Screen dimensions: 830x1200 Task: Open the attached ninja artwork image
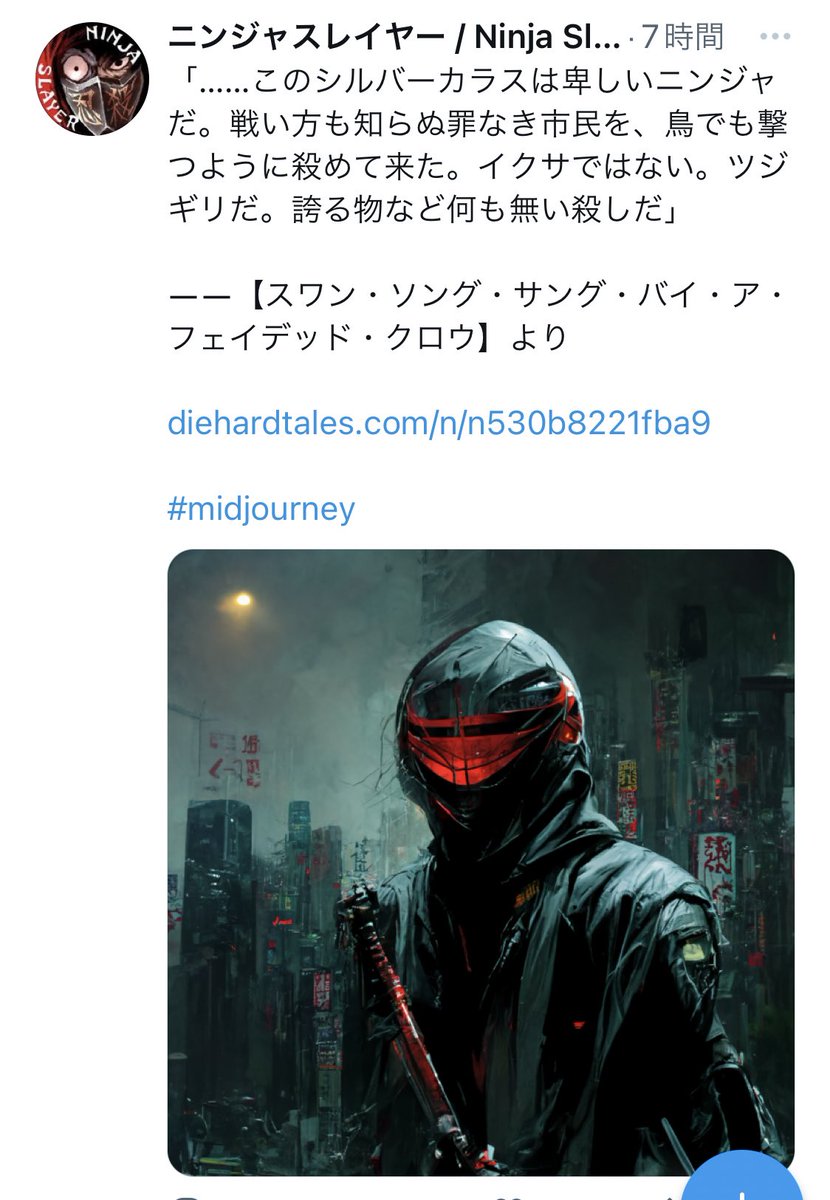(x=481, y=862)
